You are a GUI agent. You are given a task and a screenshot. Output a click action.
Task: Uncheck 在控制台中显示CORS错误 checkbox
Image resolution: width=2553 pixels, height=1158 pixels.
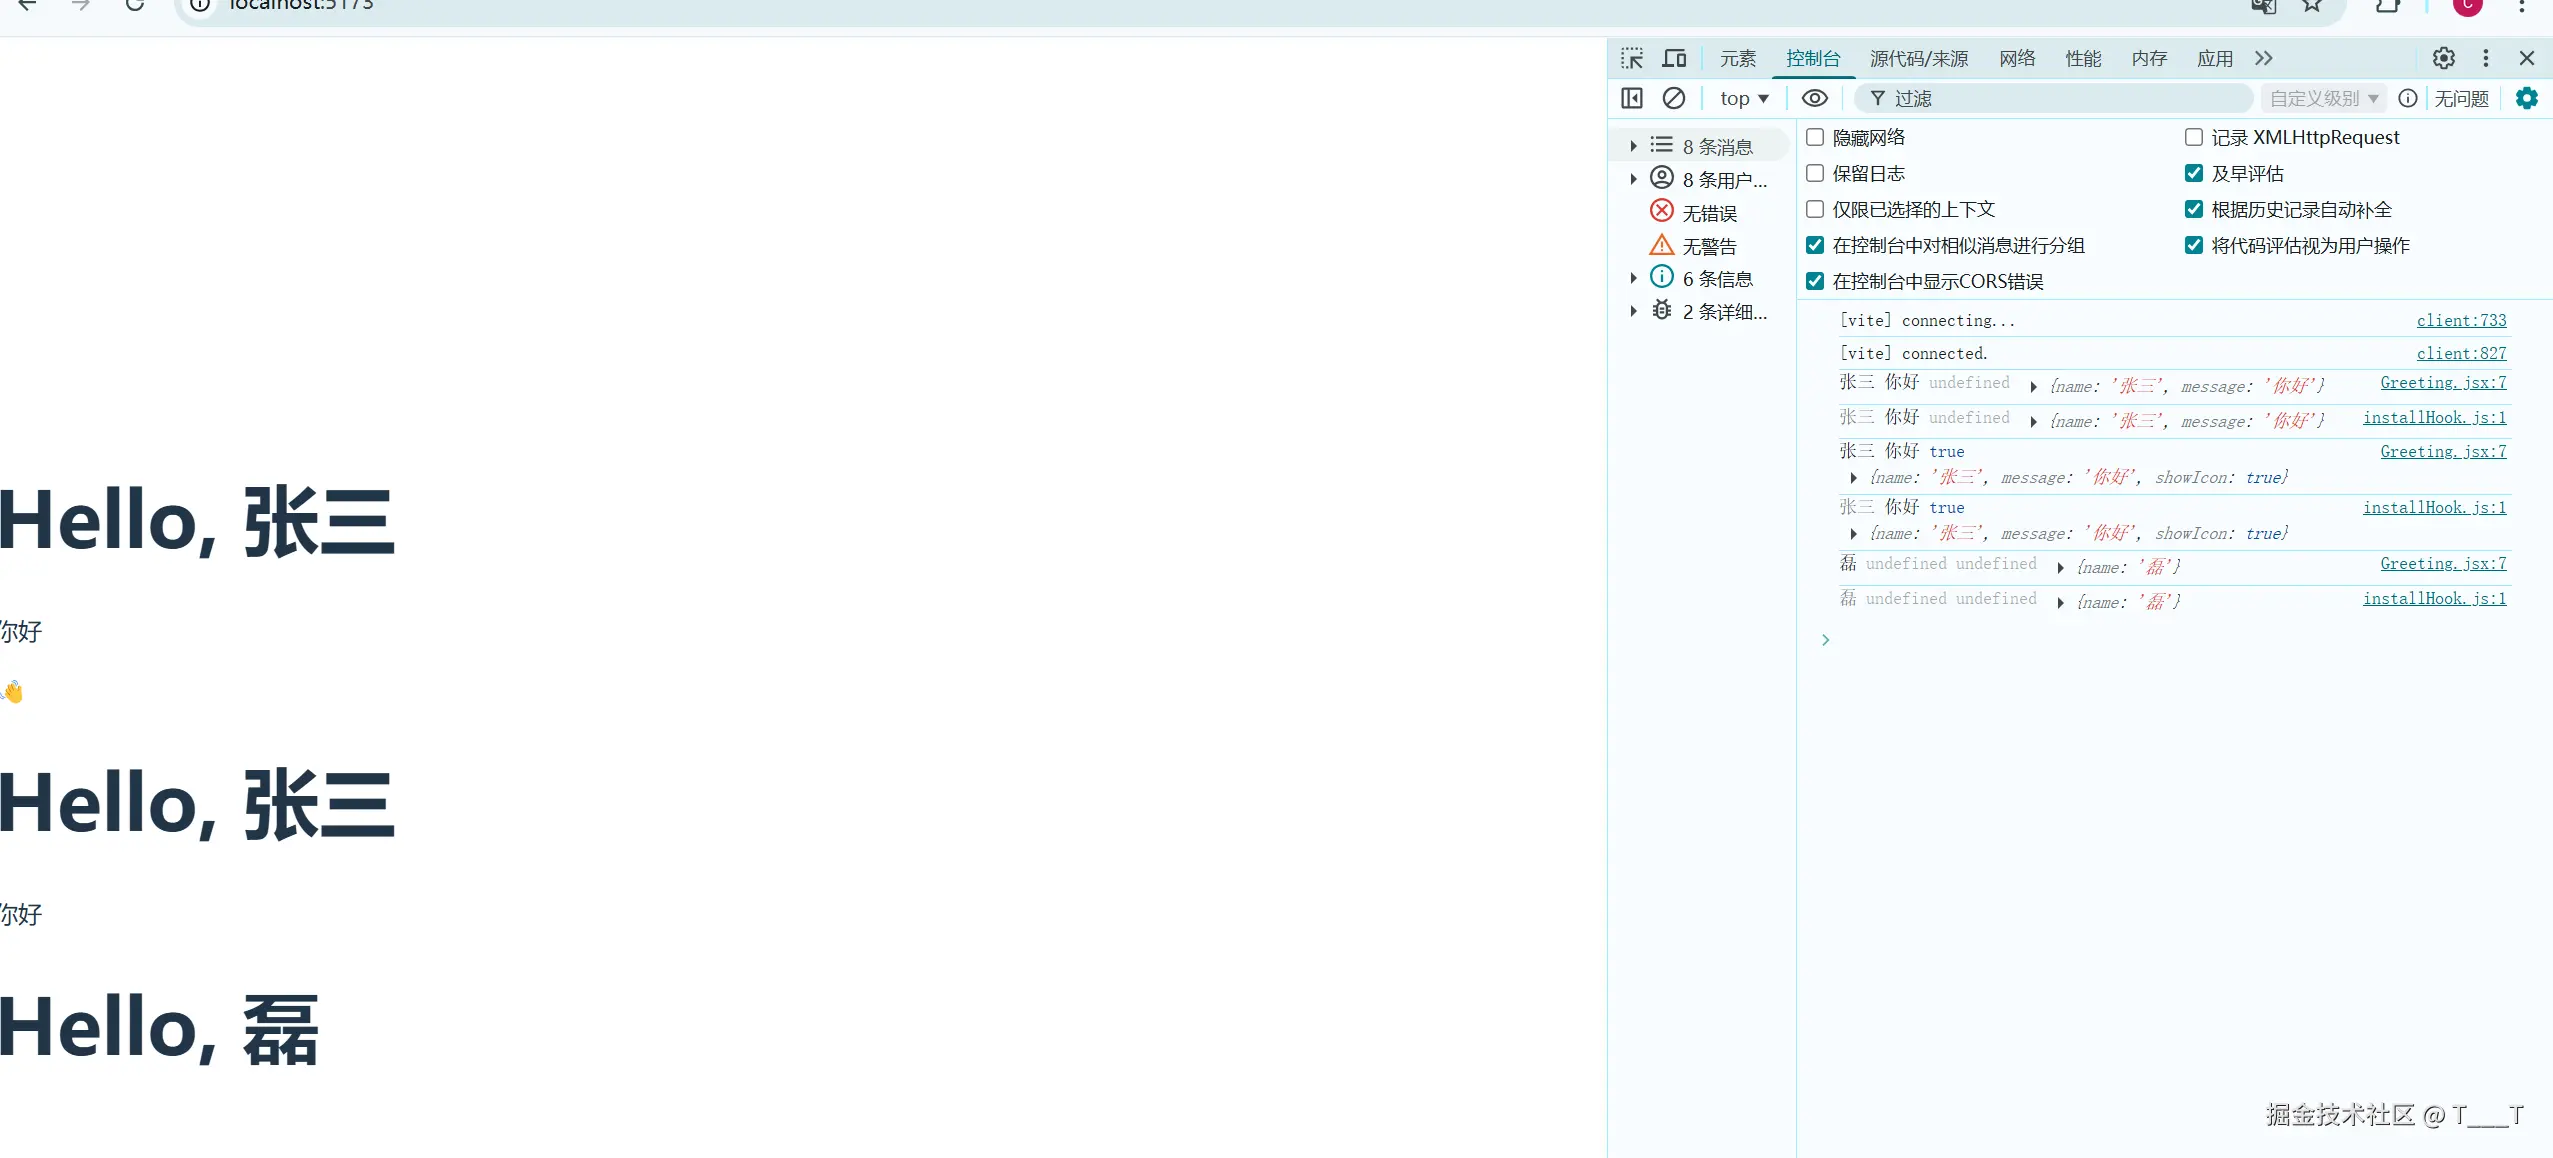point(1815,282)
